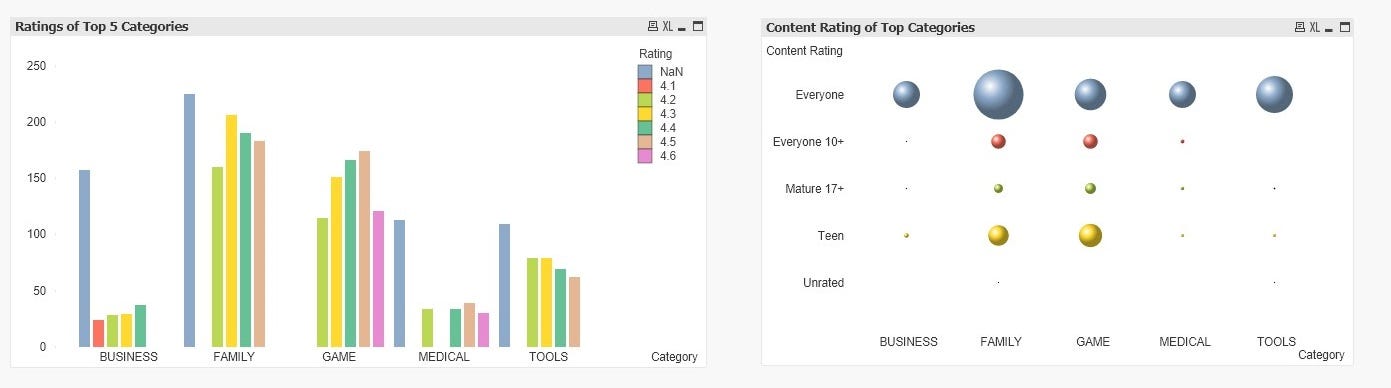The width and height of the screenshot is (1391, 388).
Task: Send the Content Rating chart to Excel with XL
Action: pyautogui.click(x=1314, y=27)
